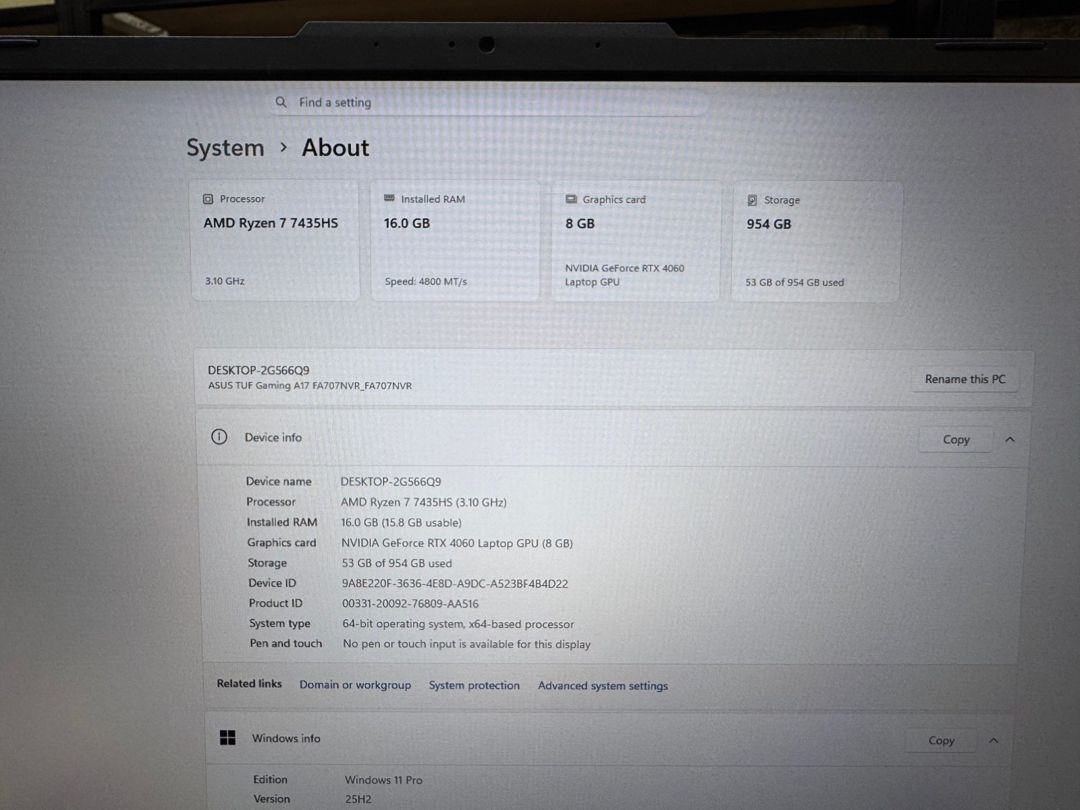This screenshot has width=1080, height=810.
Task: Collapse the Device info section chevron
Action: (1010, 439)
